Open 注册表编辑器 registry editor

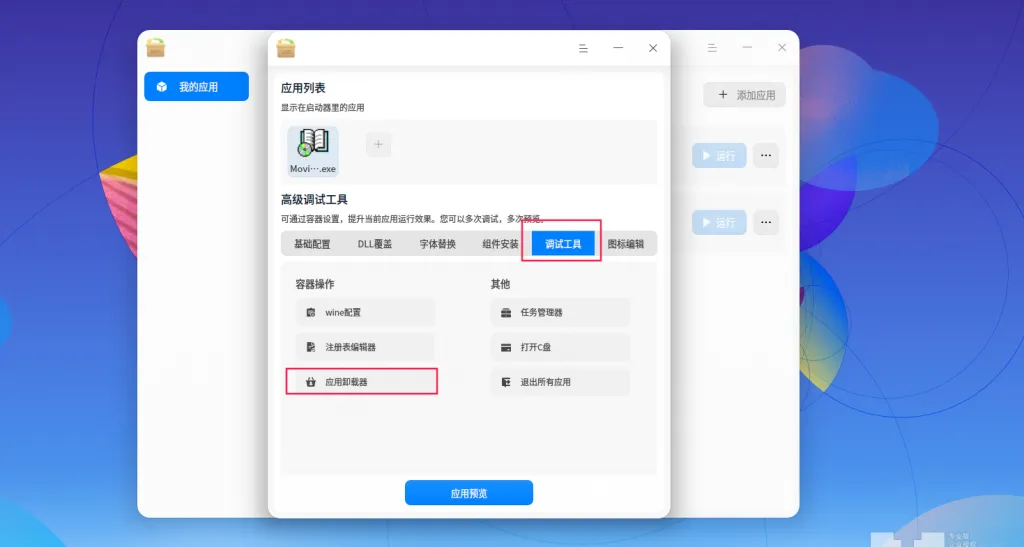point(365,347)
